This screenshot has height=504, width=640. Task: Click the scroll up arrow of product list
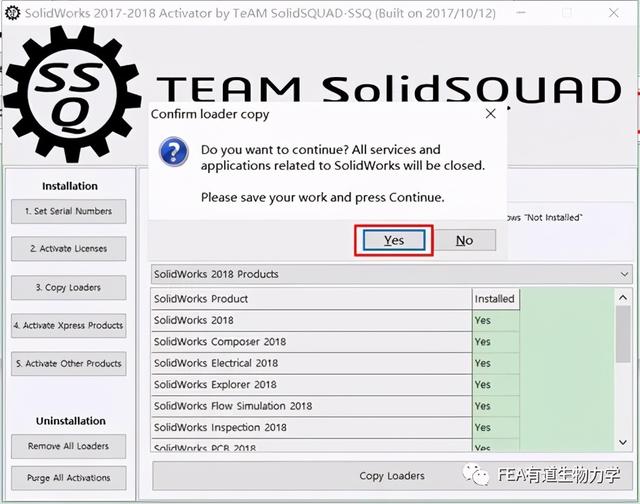click(x=623, y=298)
